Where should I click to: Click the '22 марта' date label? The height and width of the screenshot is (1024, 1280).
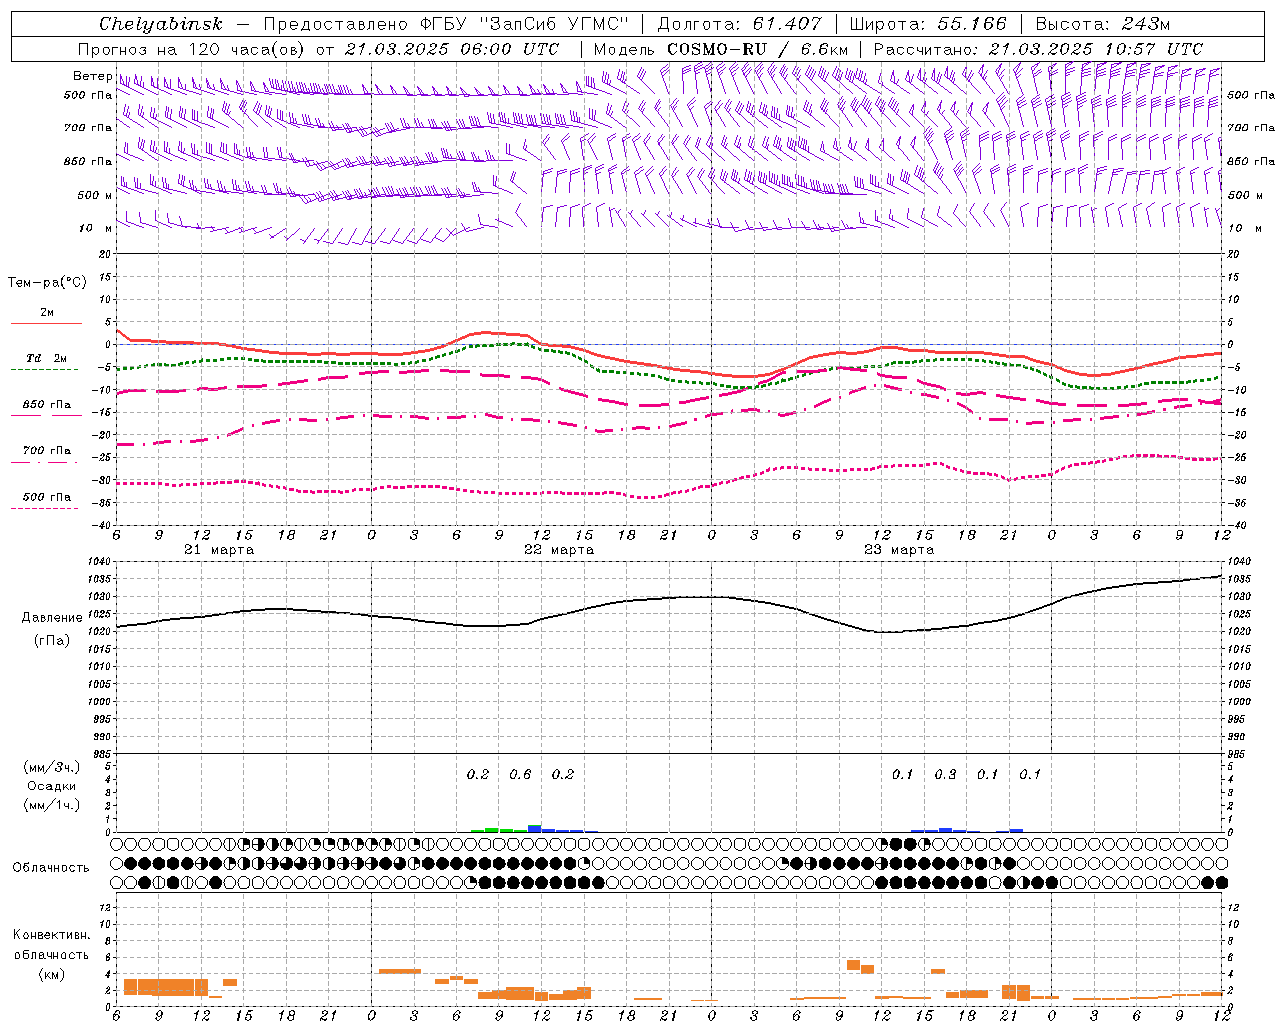point(559,550)
